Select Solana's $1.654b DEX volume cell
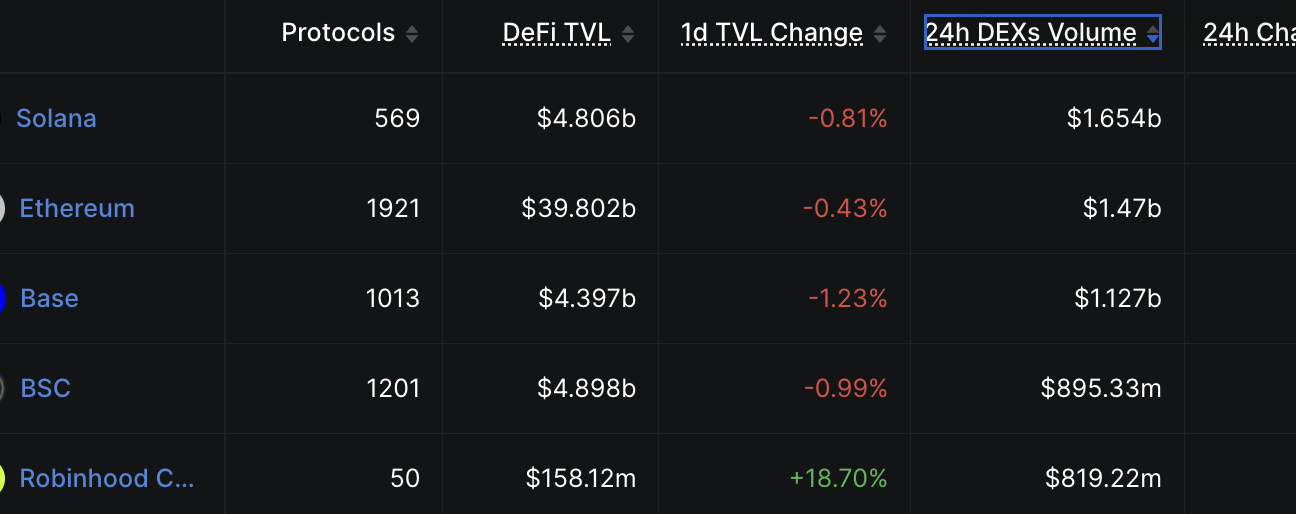 [x=1114, y=119]
